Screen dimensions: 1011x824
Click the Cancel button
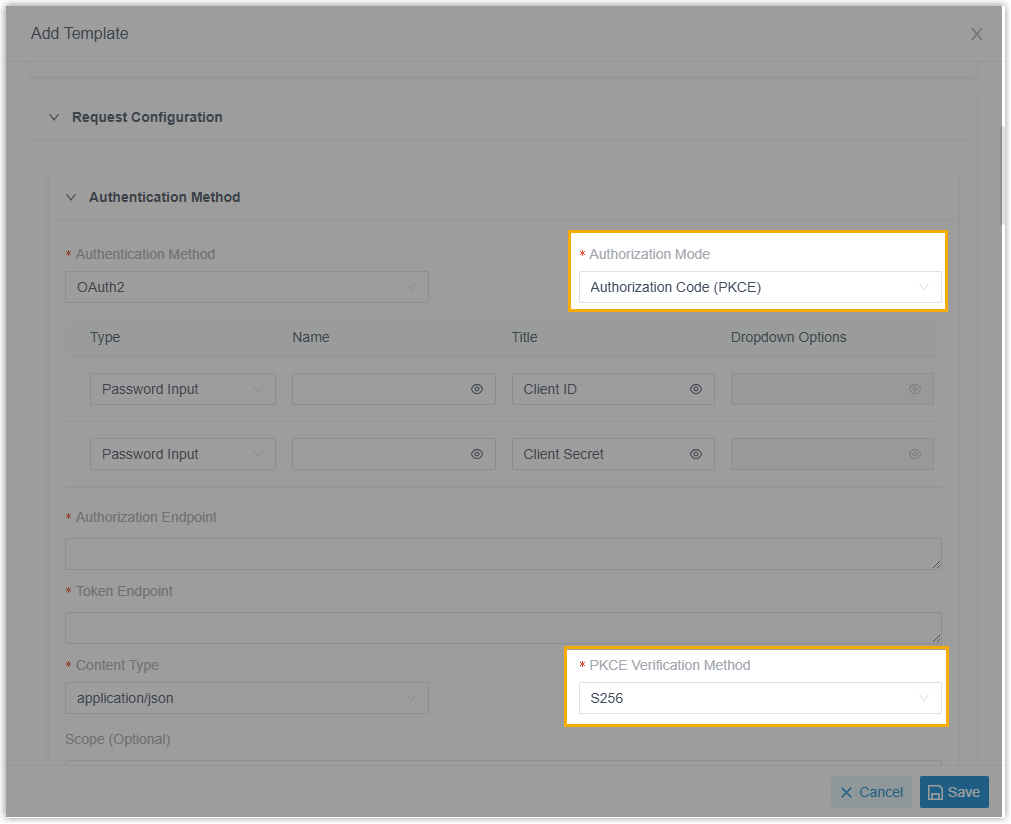click(871, 792)
